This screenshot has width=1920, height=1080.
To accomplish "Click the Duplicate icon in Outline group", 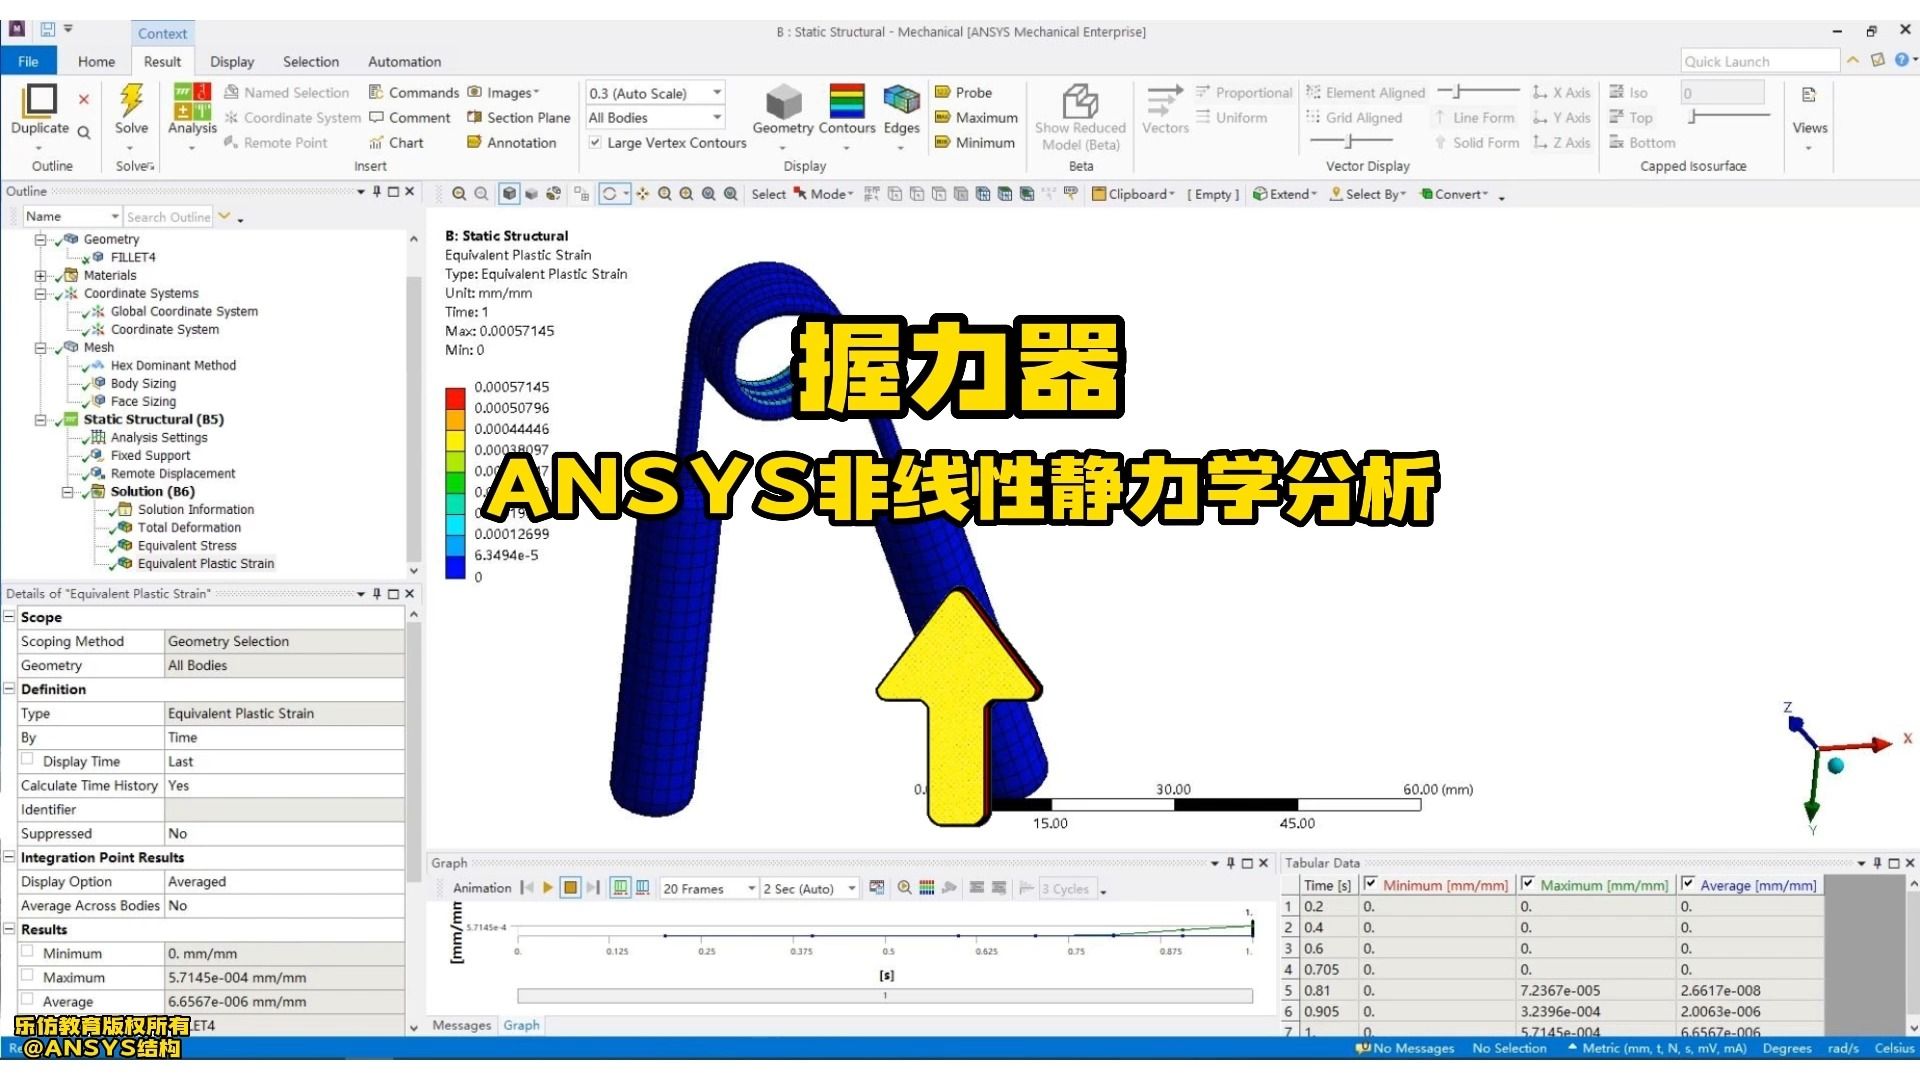I will click(x=40, y=101).
